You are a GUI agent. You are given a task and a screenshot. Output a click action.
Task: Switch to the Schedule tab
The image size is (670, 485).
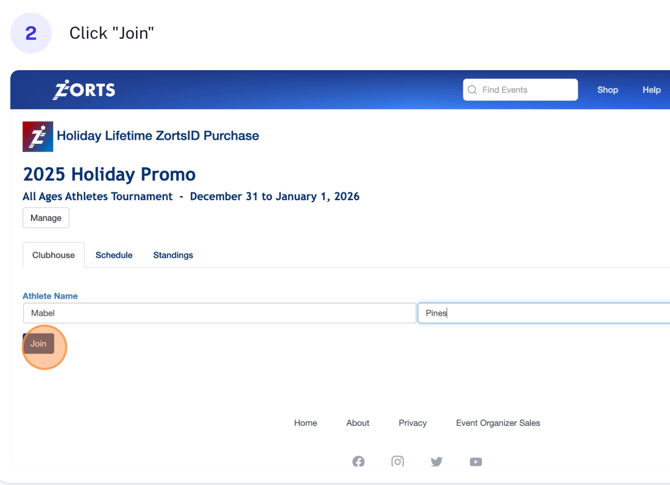pyautogui.click(x=114, y=255)
